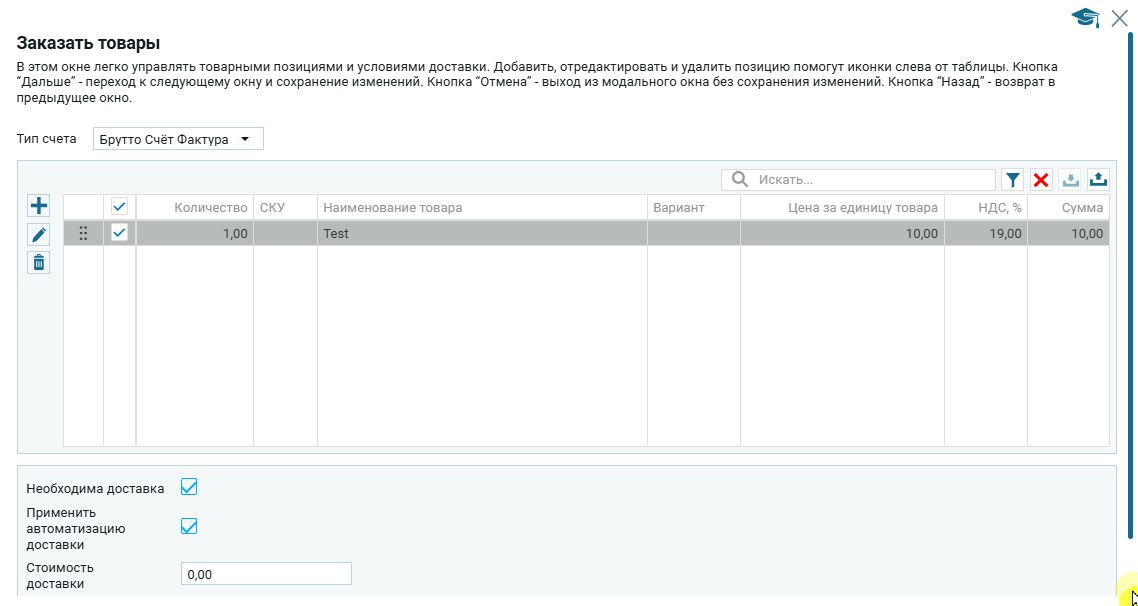Open the 'Тип счета' dropdown
This screenshot has height=606, width=1138.
(x=178, y=139)
